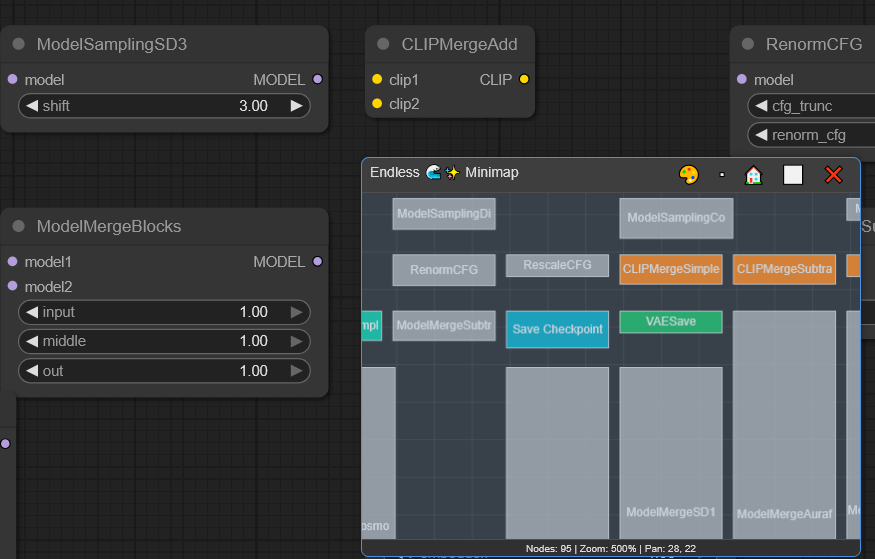Click the white square minimap icon
This screenshot has width=875, height=559.
pyautogui.click(x=793, y=175)
